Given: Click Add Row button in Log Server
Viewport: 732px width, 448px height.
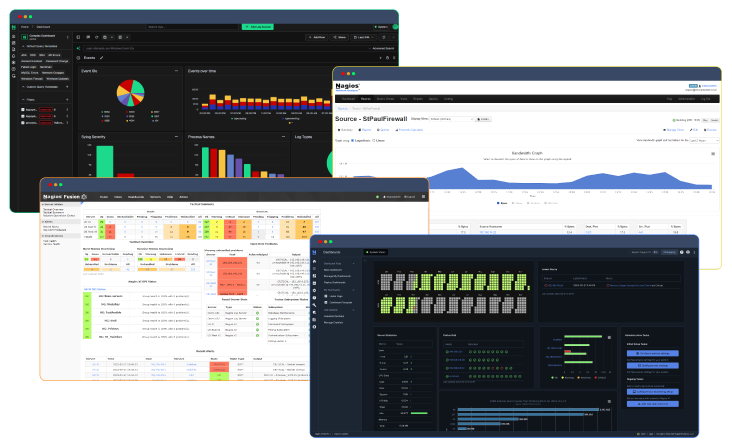Looking at the screenshot, I should point(316,37).
